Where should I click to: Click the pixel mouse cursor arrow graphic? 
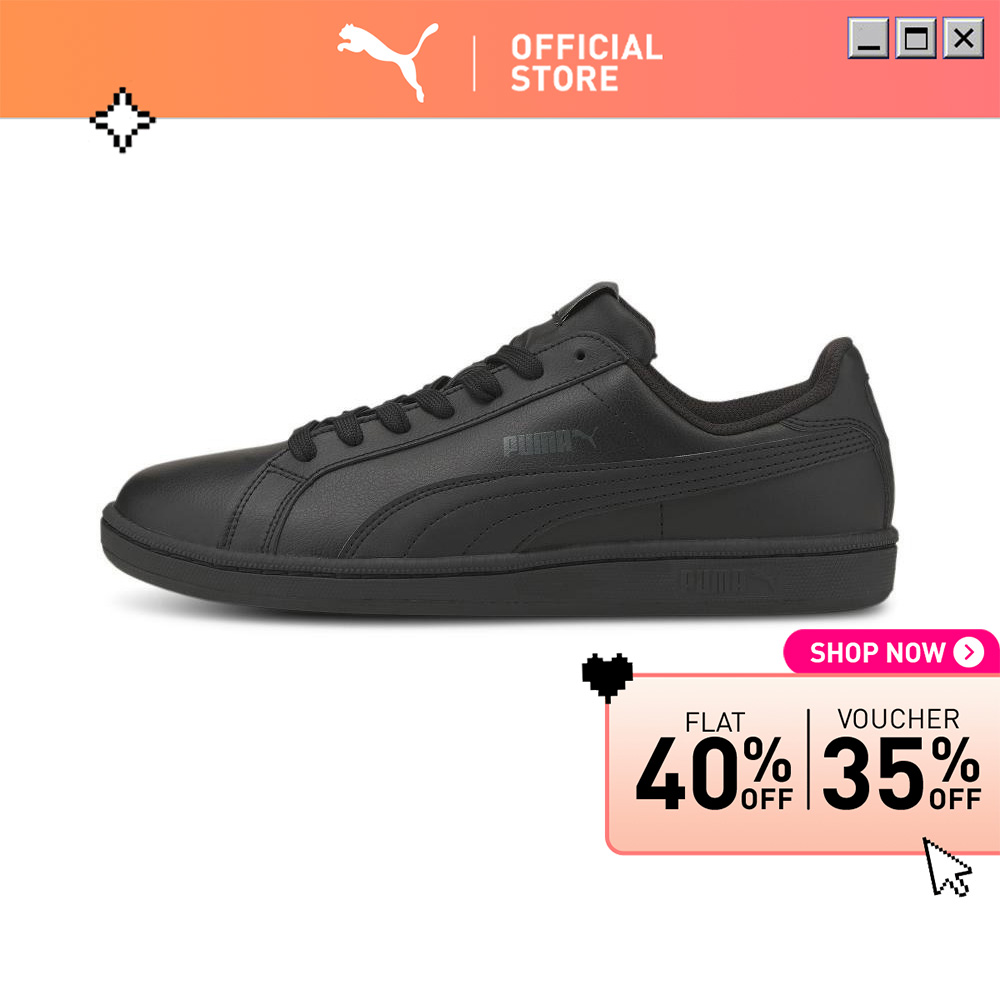[x=947, y=867]
